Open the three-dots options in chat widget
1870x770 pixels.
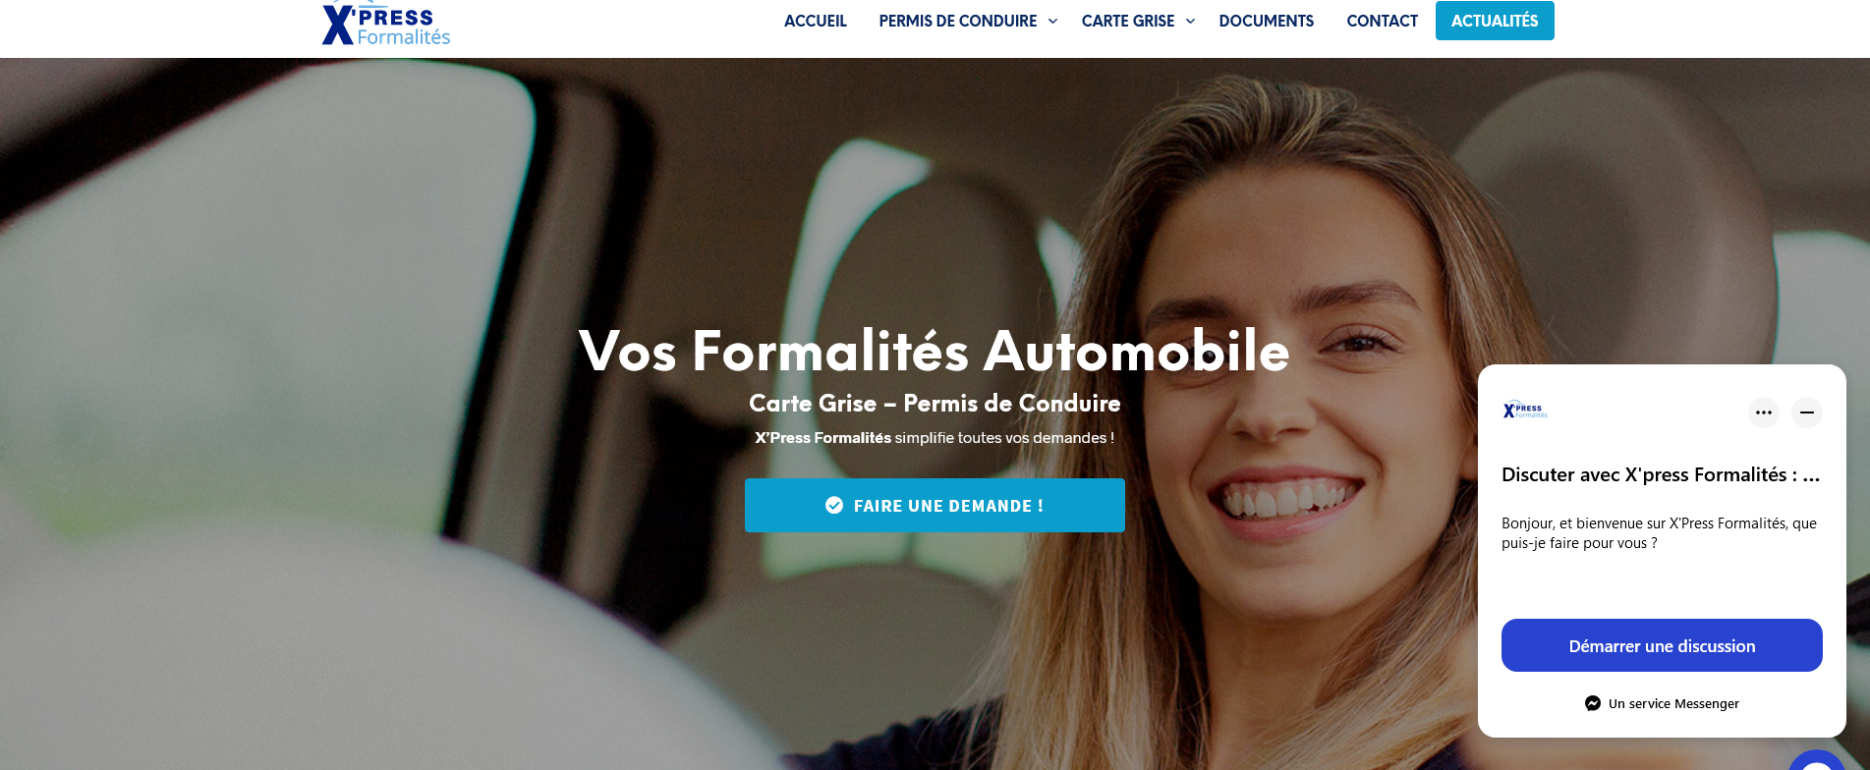click(x=1763, y=412)
